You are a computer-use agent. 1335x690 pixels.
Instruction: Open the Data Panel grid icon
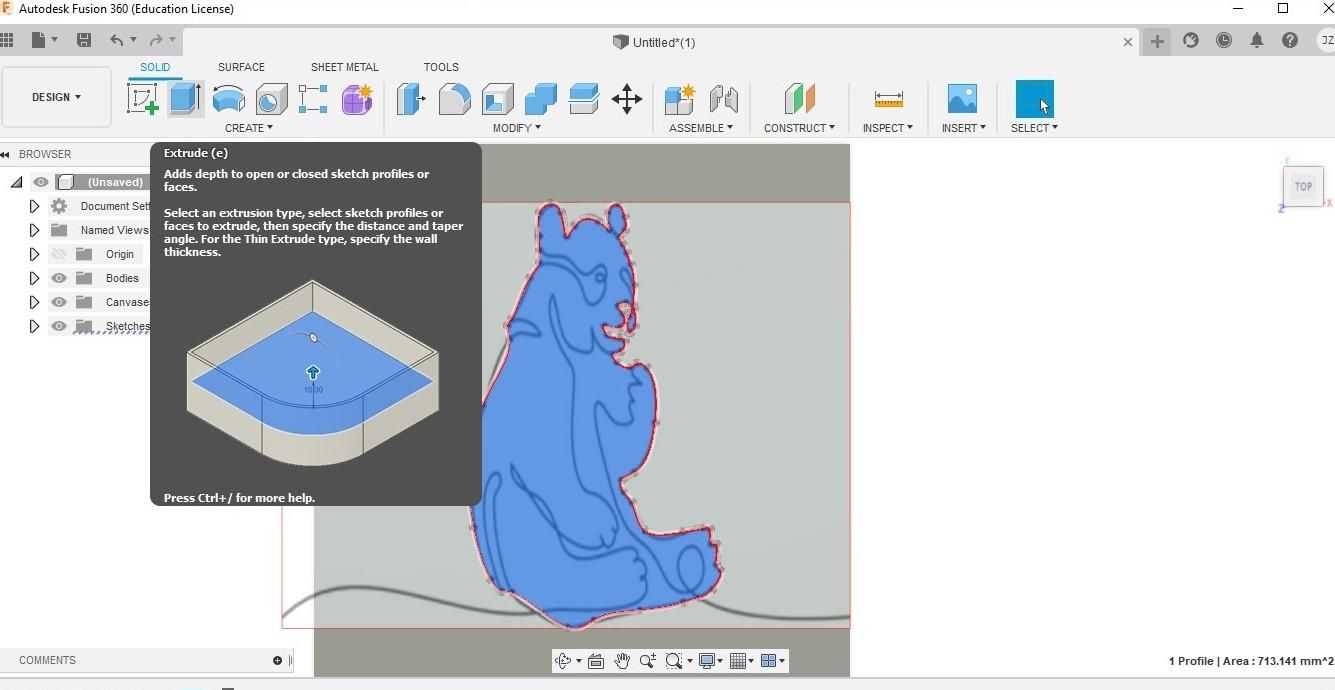point(7,41)
